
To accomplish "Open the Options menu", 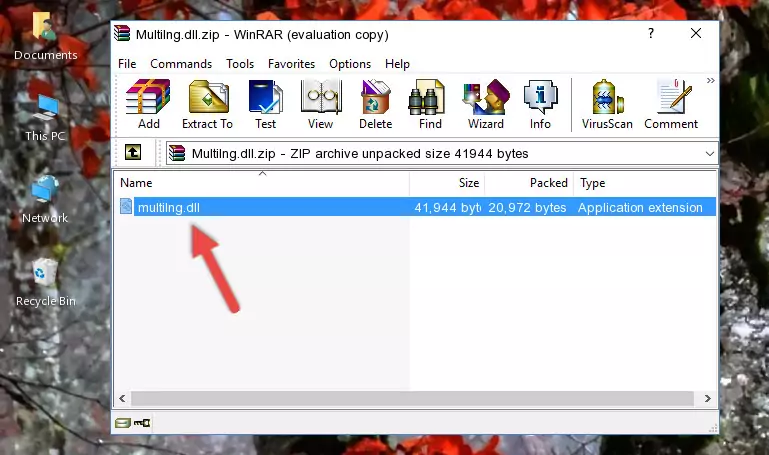I will (350, 64).
